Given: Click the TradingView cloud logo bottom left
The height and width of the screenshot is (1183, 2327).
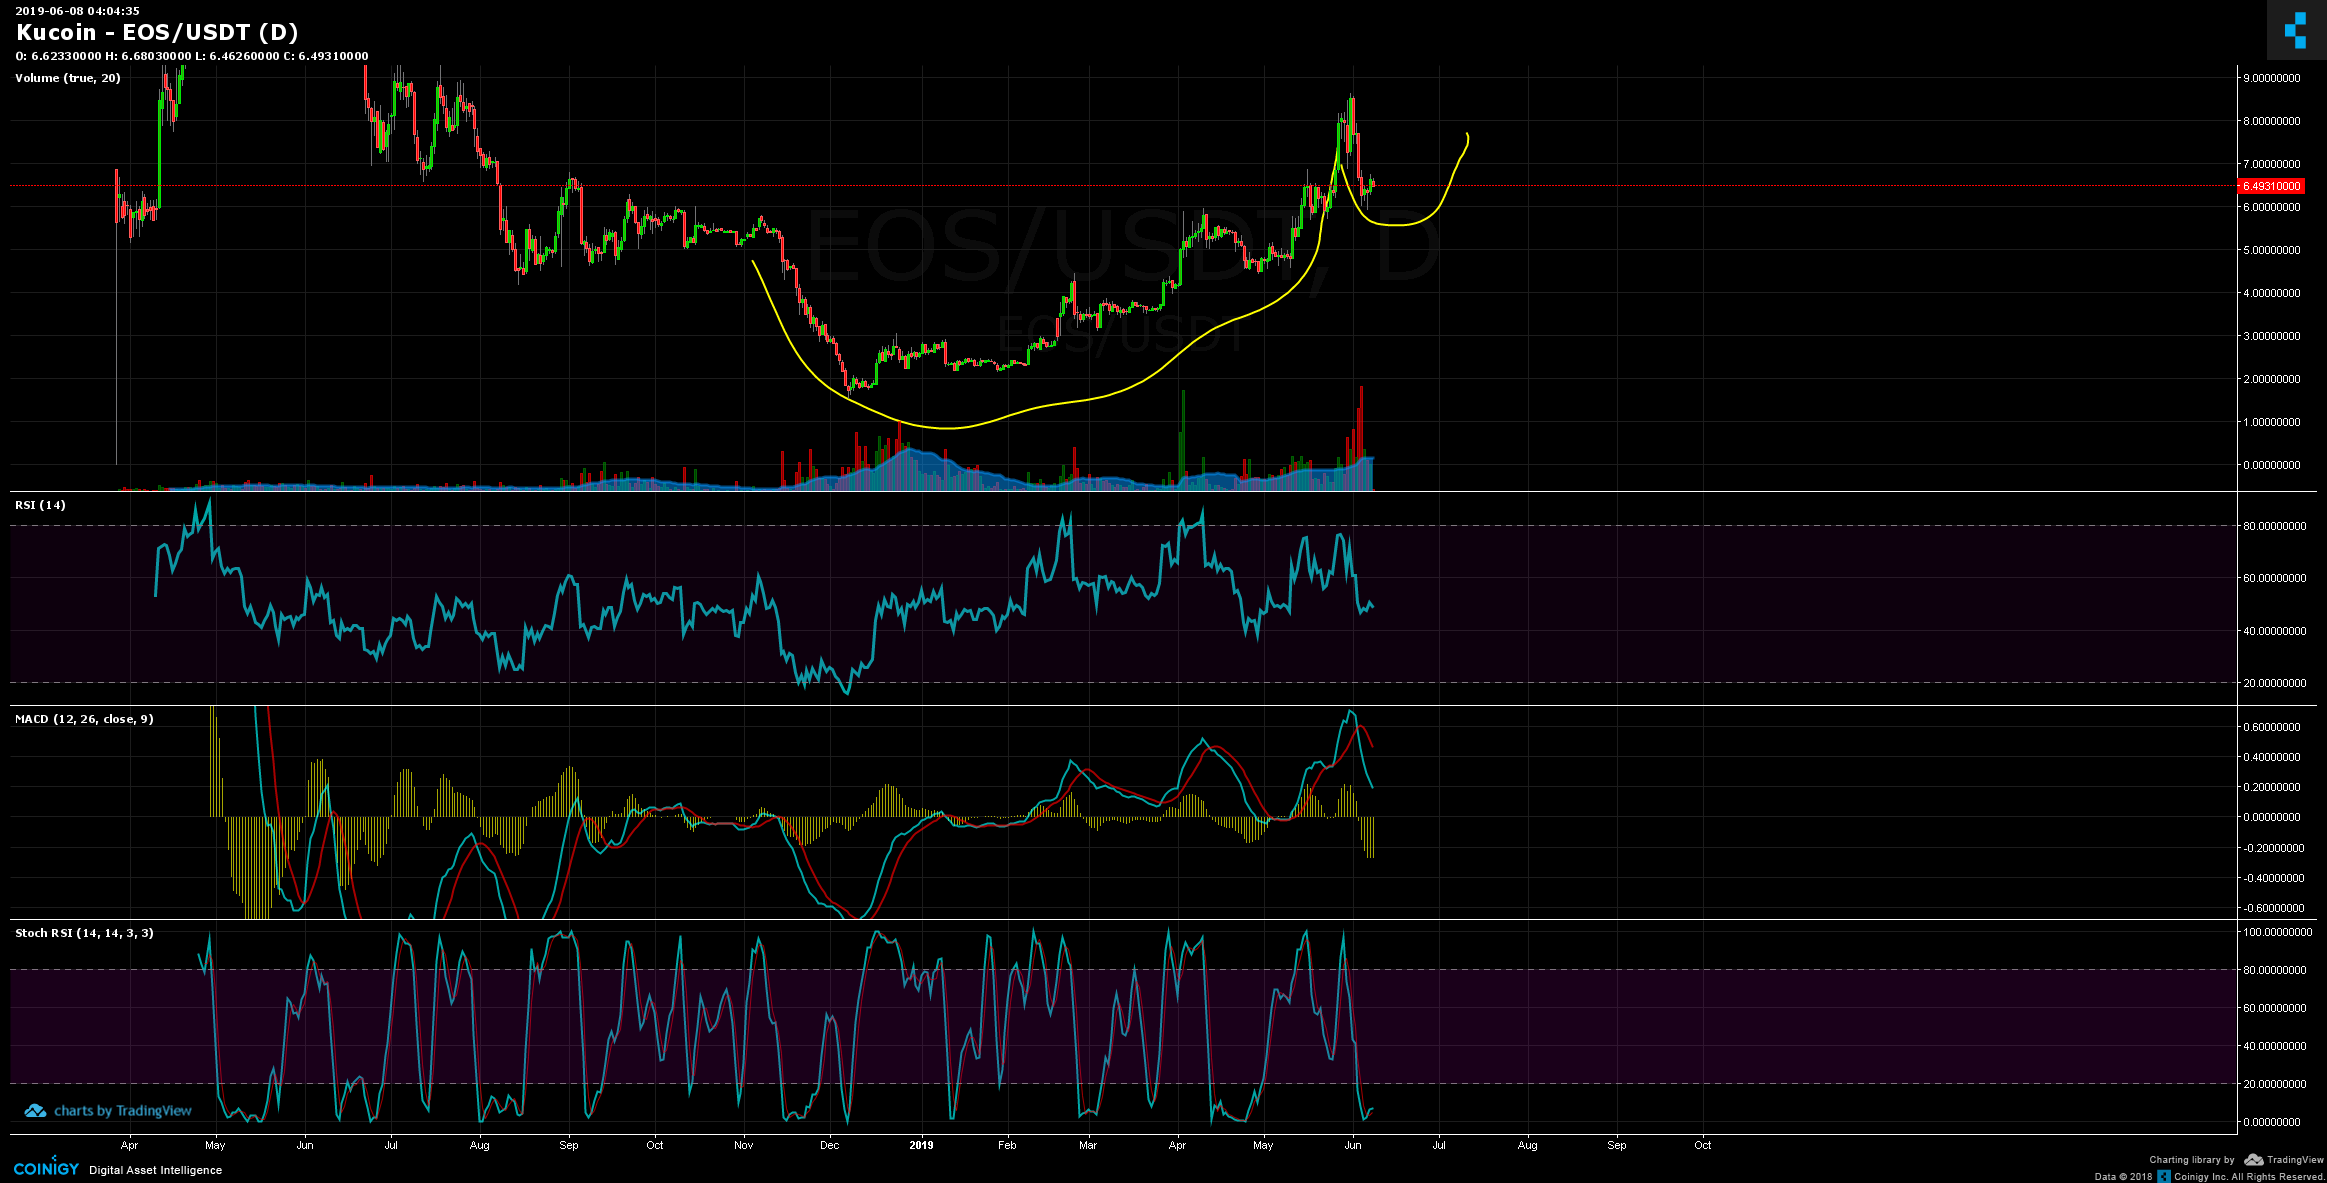Looking at the screenshot, I should pyautogui.click(x=35, y=1110).
